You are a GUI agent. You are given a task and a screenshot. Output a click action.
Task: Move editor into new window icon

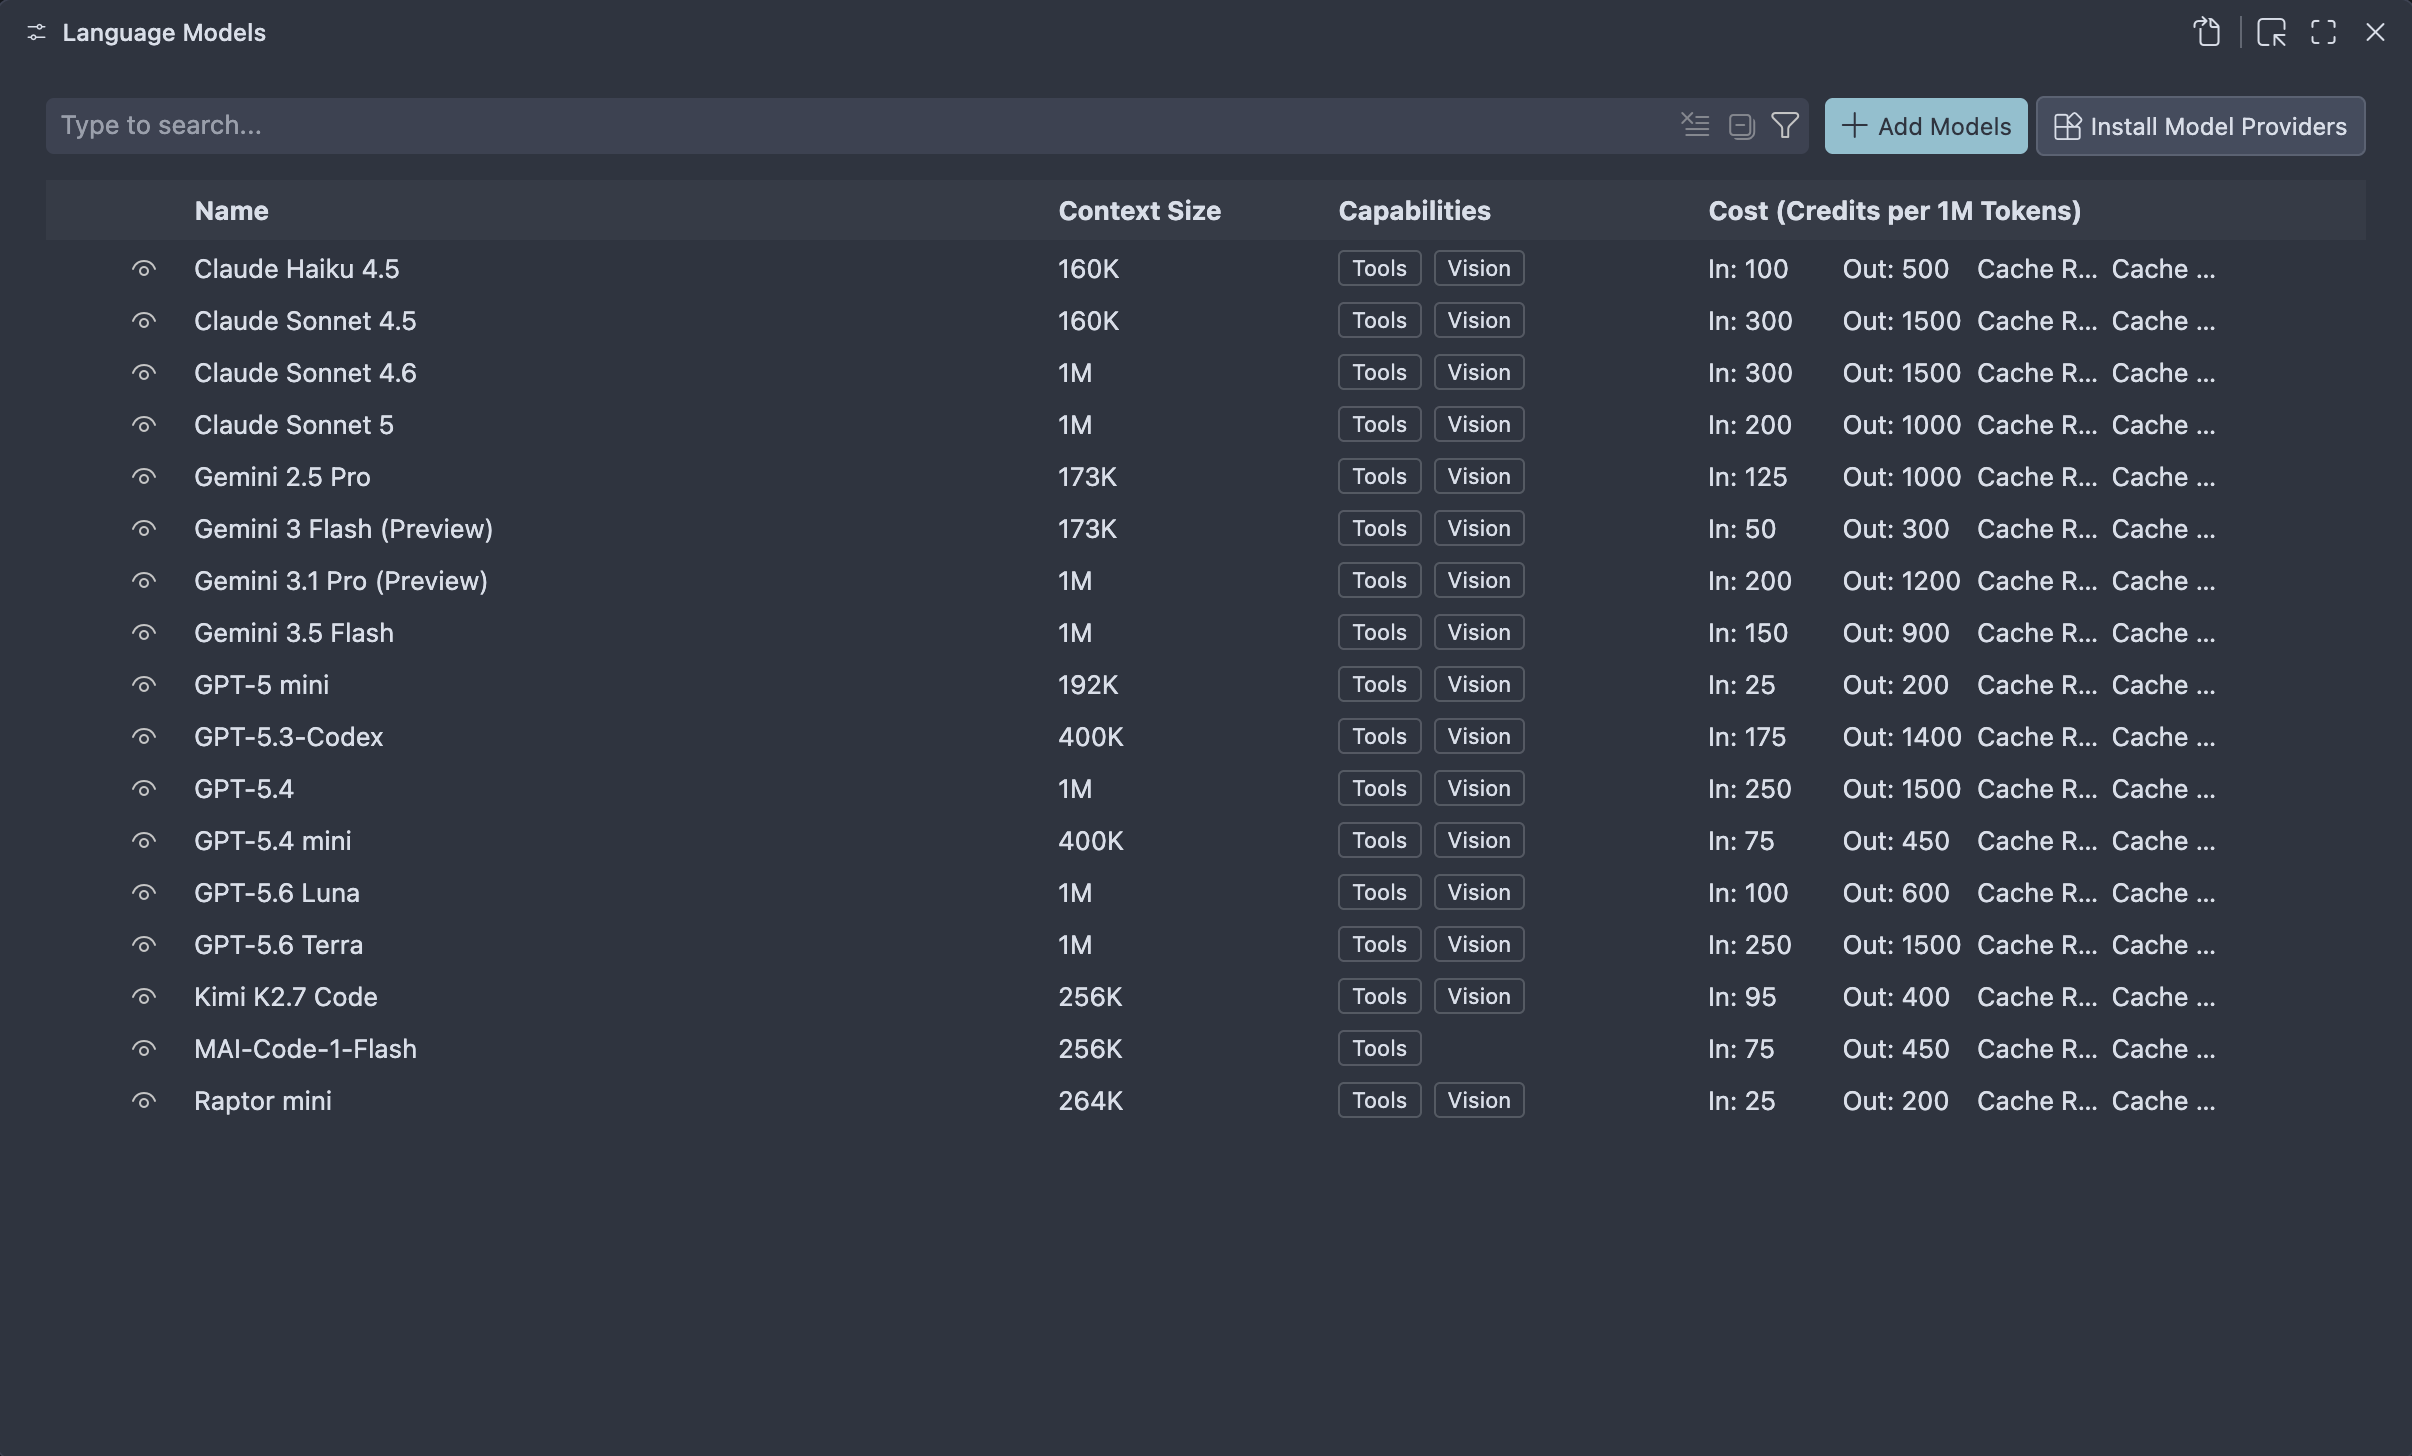[2271, 32]
